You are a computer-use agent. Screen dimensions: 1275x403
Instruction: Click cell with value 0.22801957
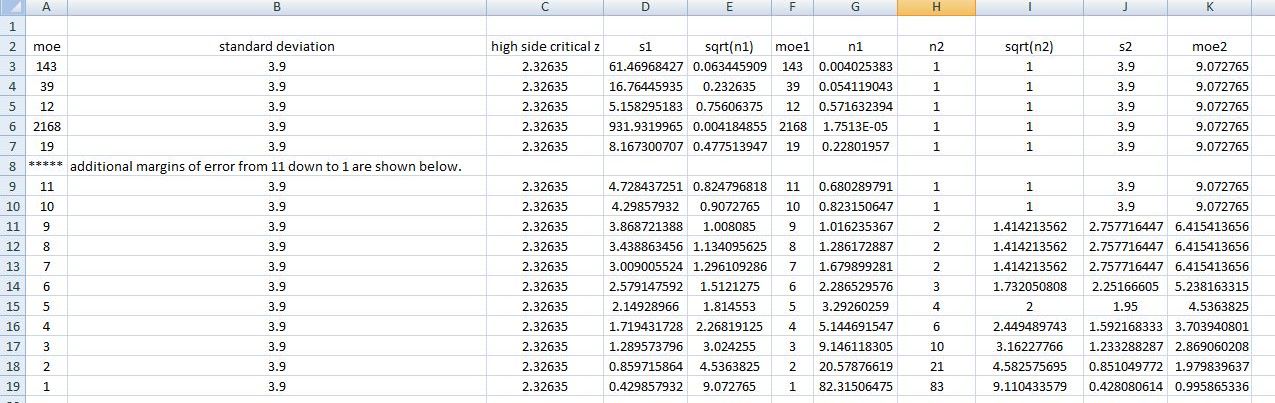click(x=855, y=146)
